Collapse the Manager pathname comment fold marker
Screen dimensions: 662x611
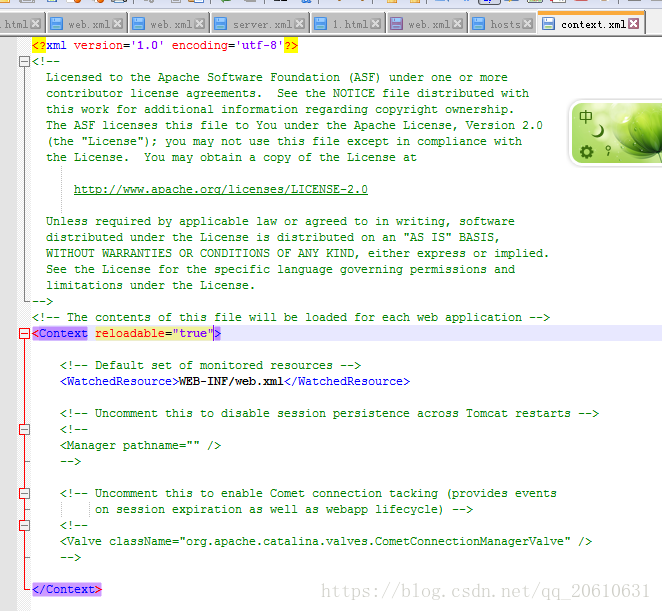pos(24,429)
